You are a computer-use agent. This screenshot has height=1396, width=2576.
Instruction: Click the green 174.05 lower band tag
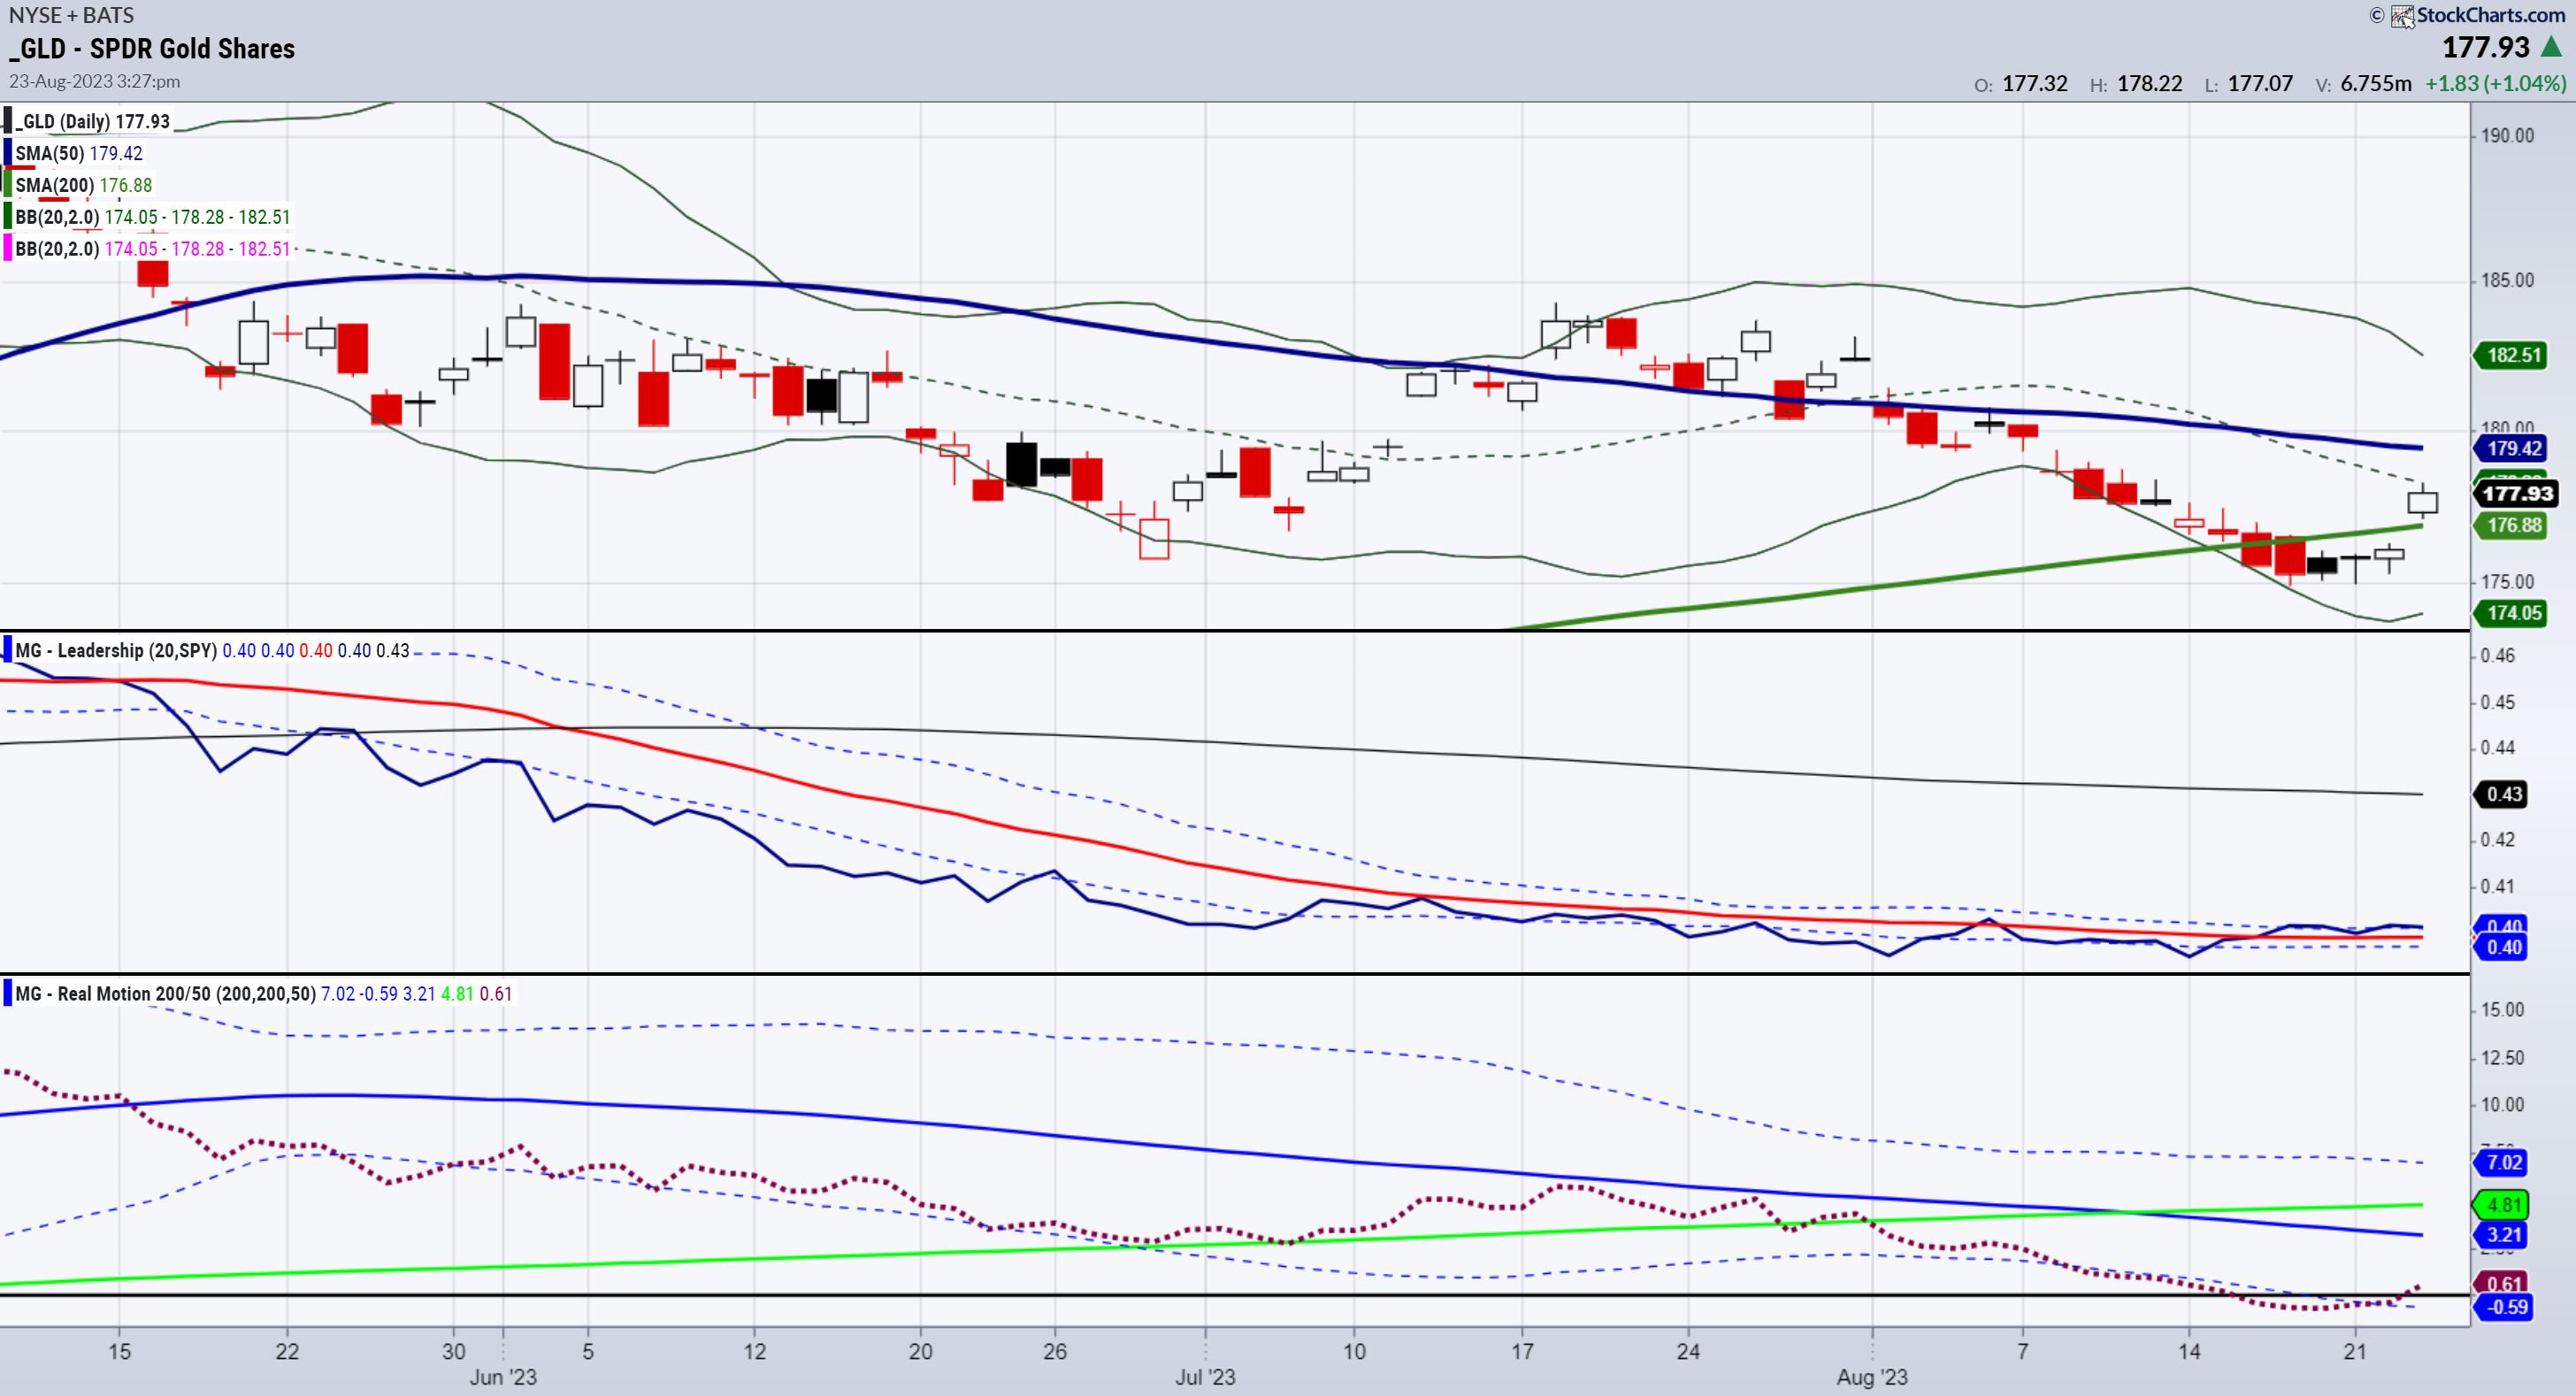[x=2513, y=613]
